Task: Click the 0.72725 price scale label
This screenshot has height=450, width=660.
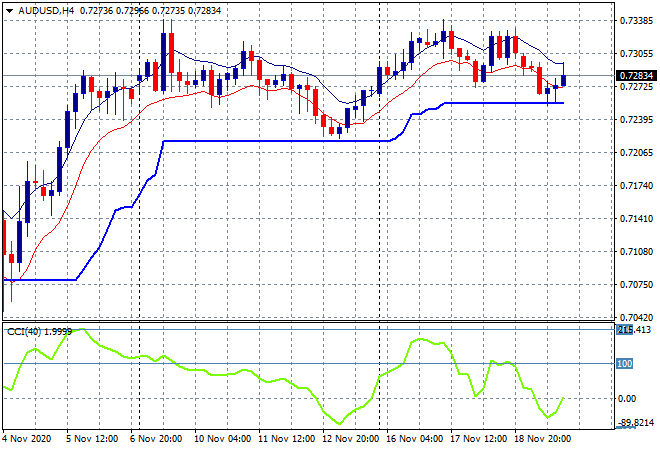Action: click(636, 87)
